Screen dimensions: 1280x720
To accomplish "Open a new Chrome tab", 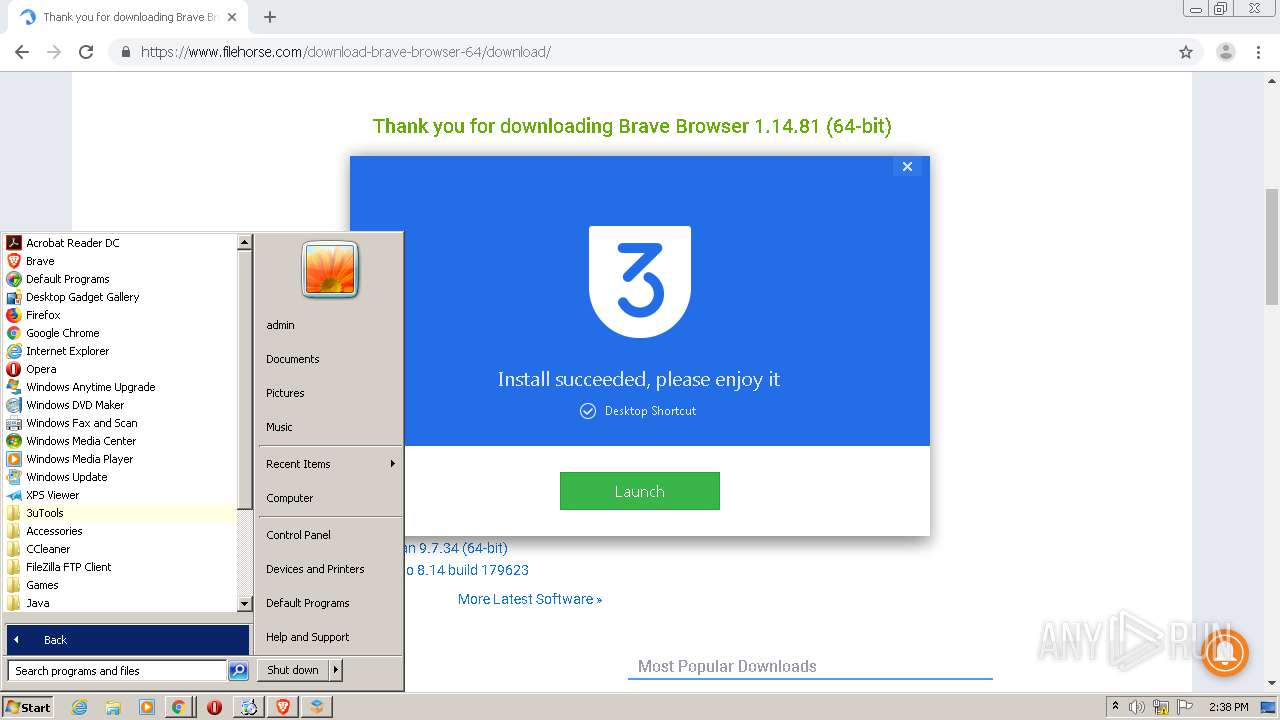I will [x=269, y=17].
